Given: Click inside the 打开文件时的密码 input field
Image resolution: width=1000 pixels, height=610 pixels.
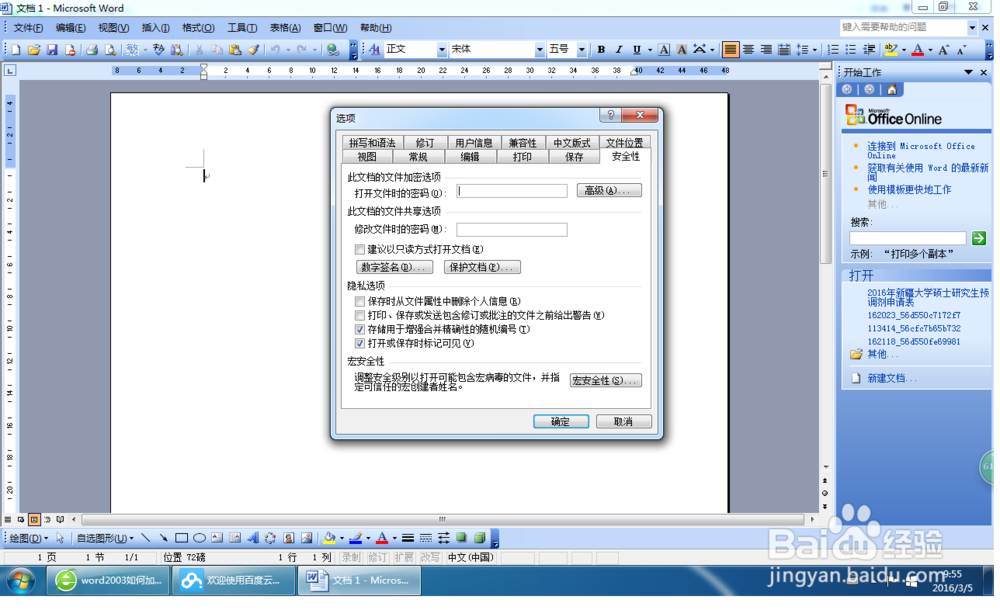Looking at the screenshot, I should point(511,190).
